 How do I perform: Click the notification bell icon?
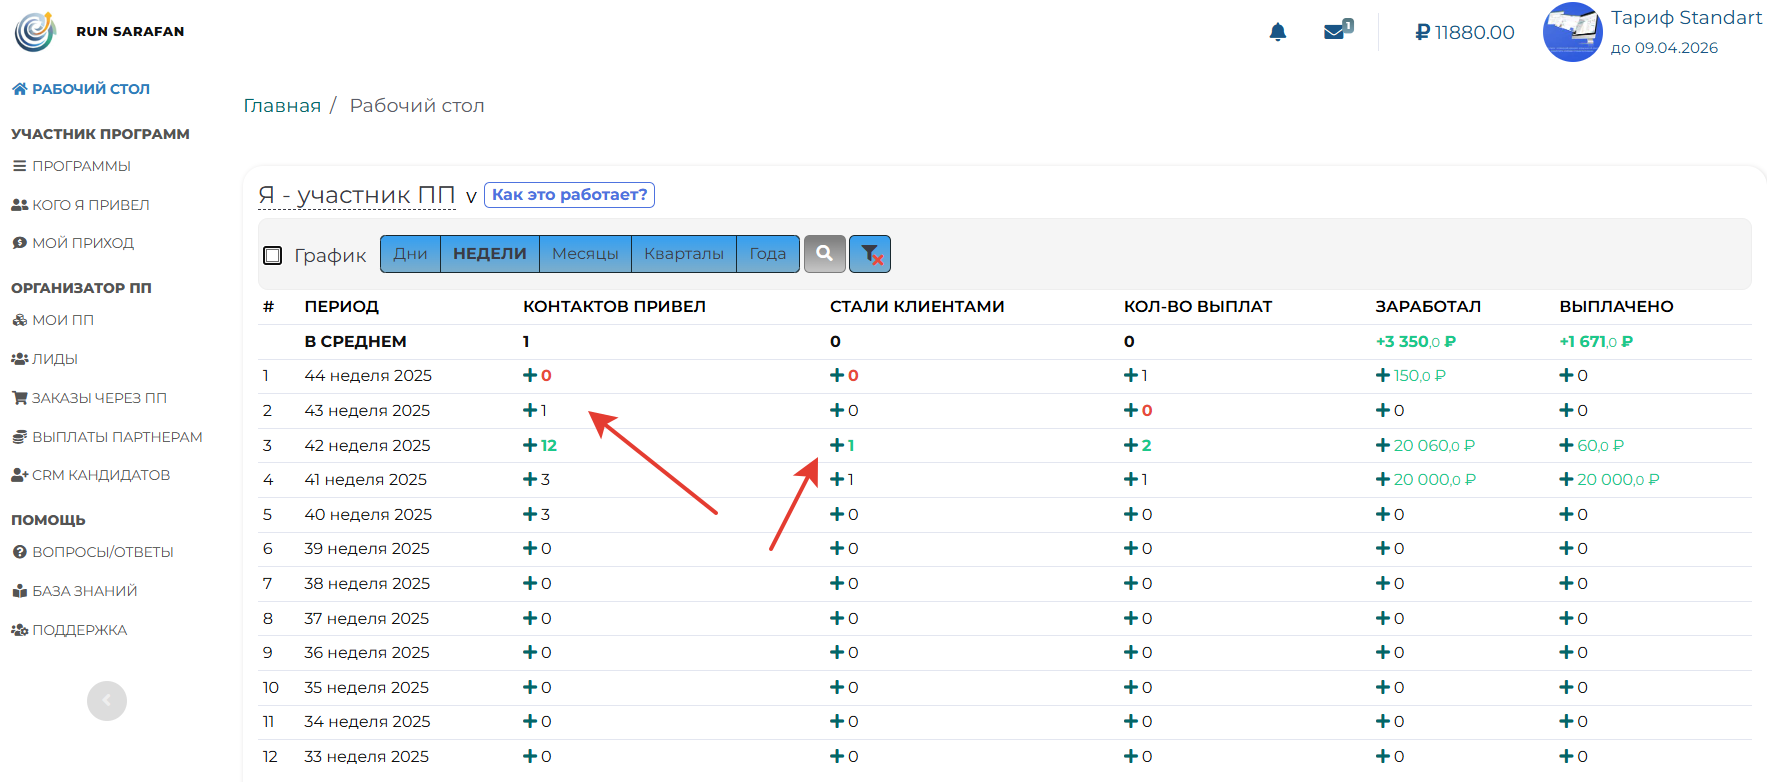tap(1277, 32)
